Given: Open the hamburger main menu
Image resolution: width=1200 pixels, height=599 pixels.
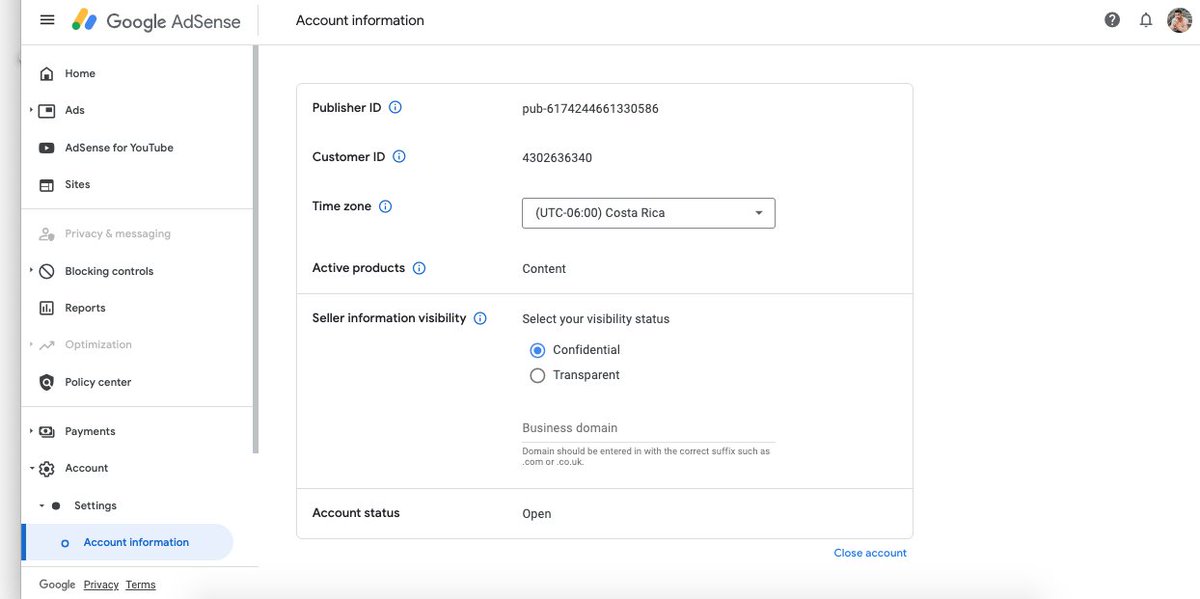Looking at the screenshot, I should tap(47, 20).
